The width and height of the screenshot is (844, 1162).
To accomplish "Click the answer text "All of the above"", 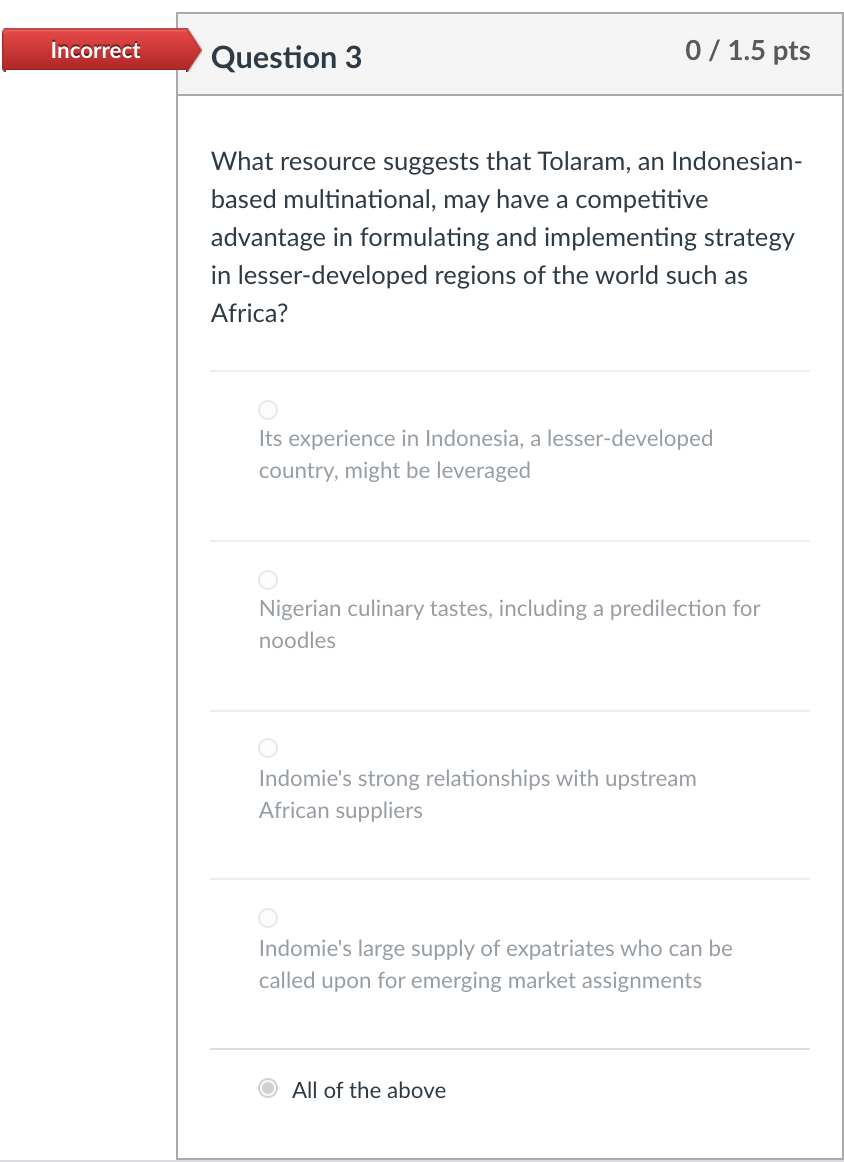I will click(x=369, y=1090).
